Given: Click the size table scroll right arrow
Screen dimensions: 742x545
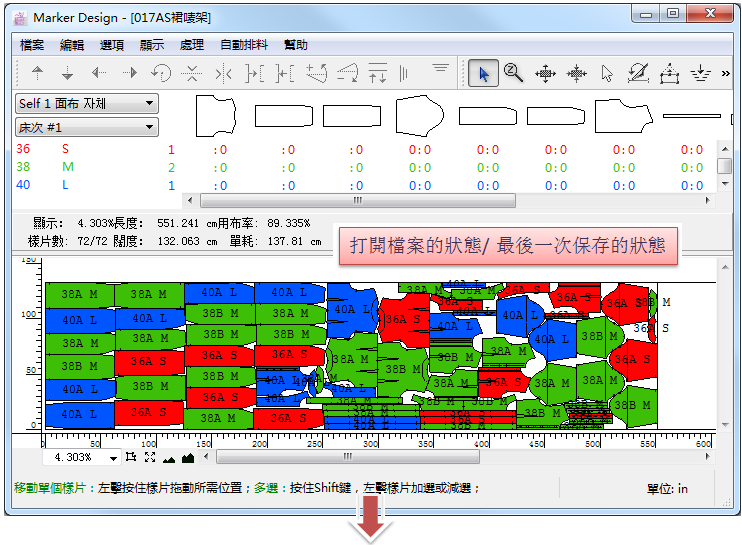Looking at the screenshot, I should 707,200.
